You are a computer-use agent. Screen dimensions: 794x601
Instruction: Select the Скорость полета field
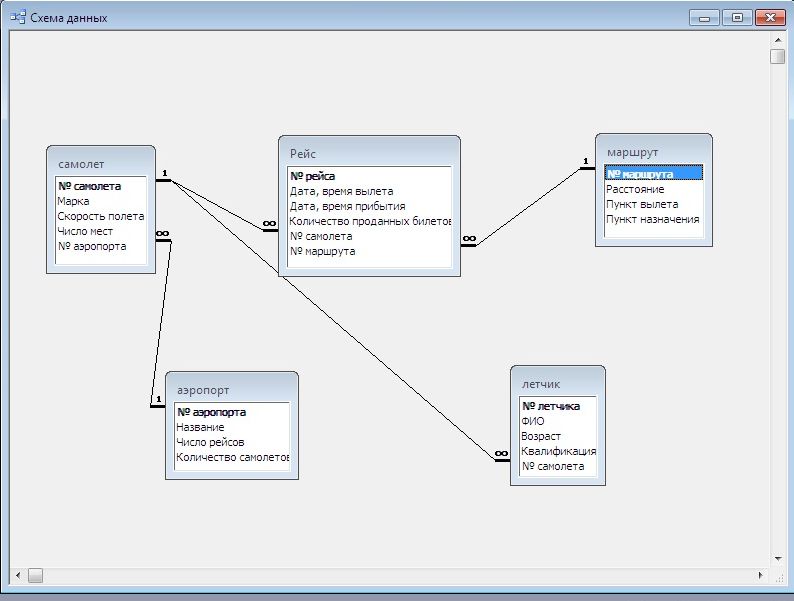click(x=101, y=216)
